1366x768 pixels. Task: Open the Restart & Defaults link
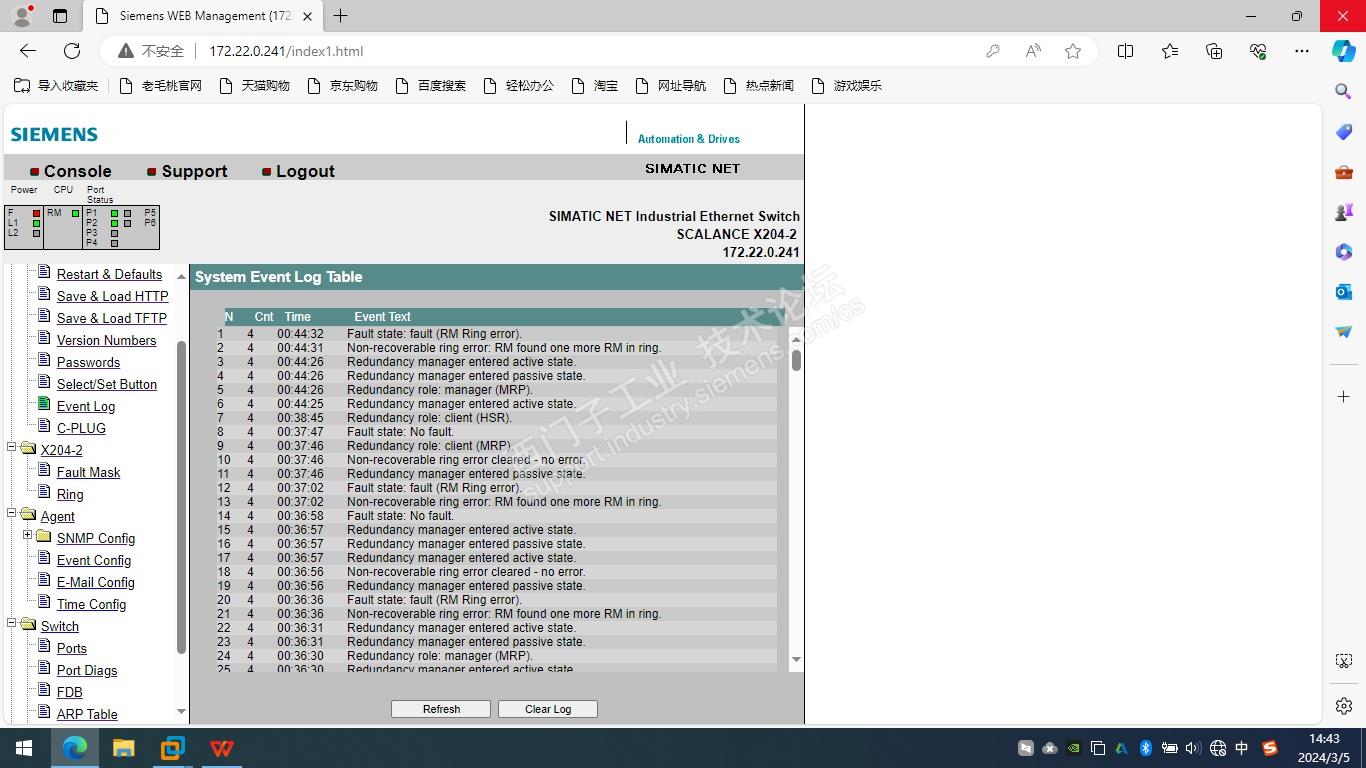tap(109, 274)
